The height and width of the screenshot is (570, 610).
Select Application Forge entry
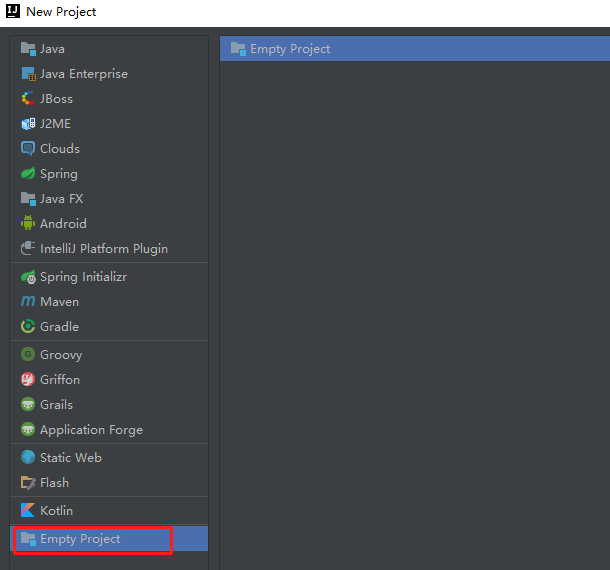pos(109,430)
